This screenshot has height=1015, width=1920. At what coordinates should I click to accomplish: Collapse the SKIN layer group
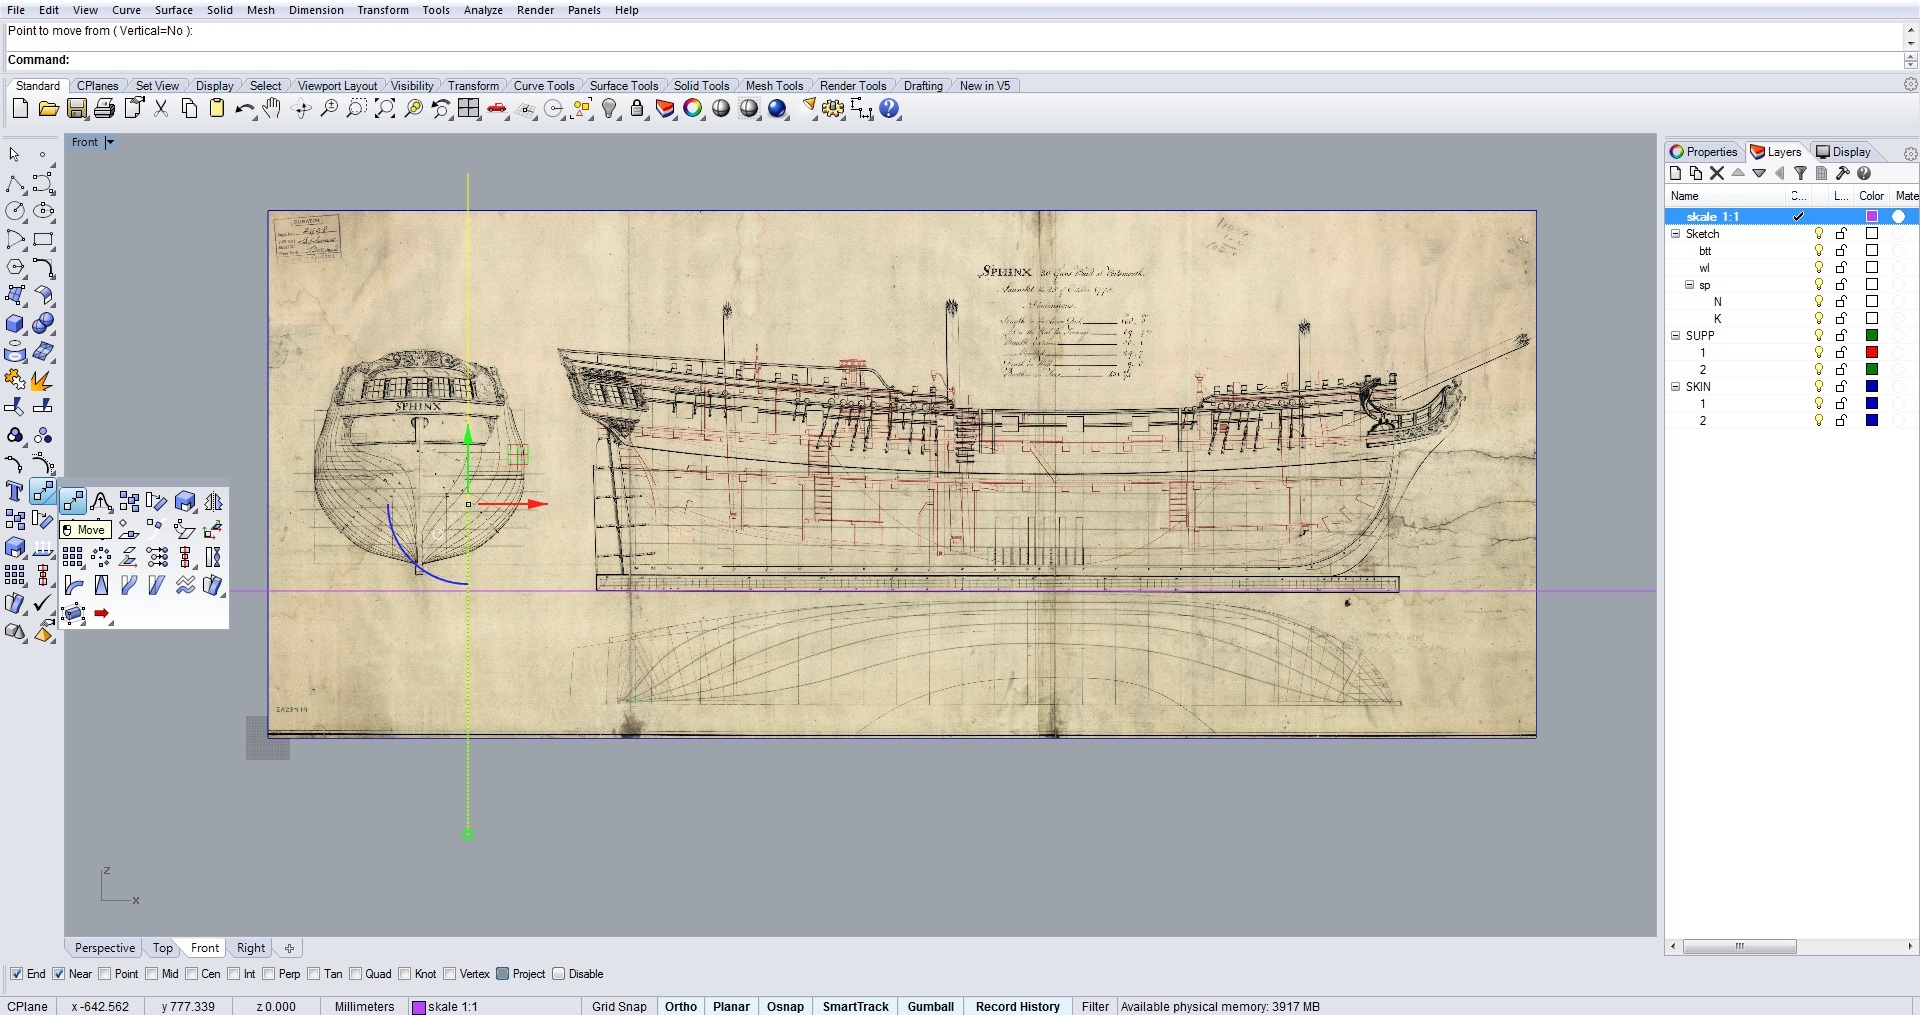pos(1676,387)
